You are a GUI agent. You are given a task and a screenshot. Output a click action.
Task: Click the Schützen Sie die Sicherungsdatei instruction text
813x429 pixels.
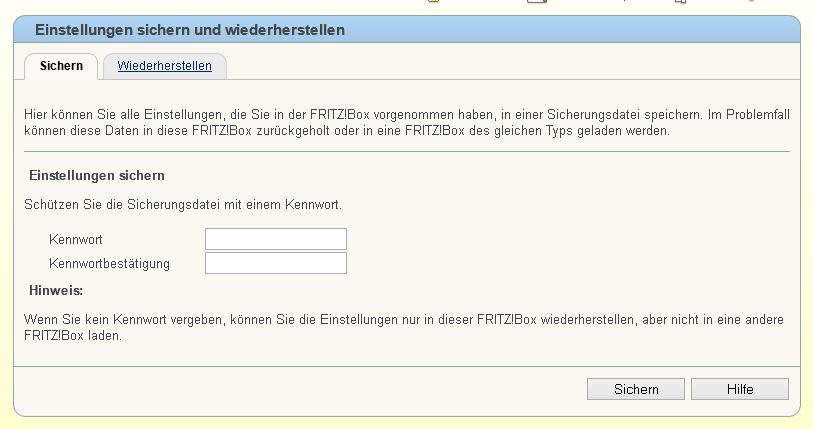point(183,204)
